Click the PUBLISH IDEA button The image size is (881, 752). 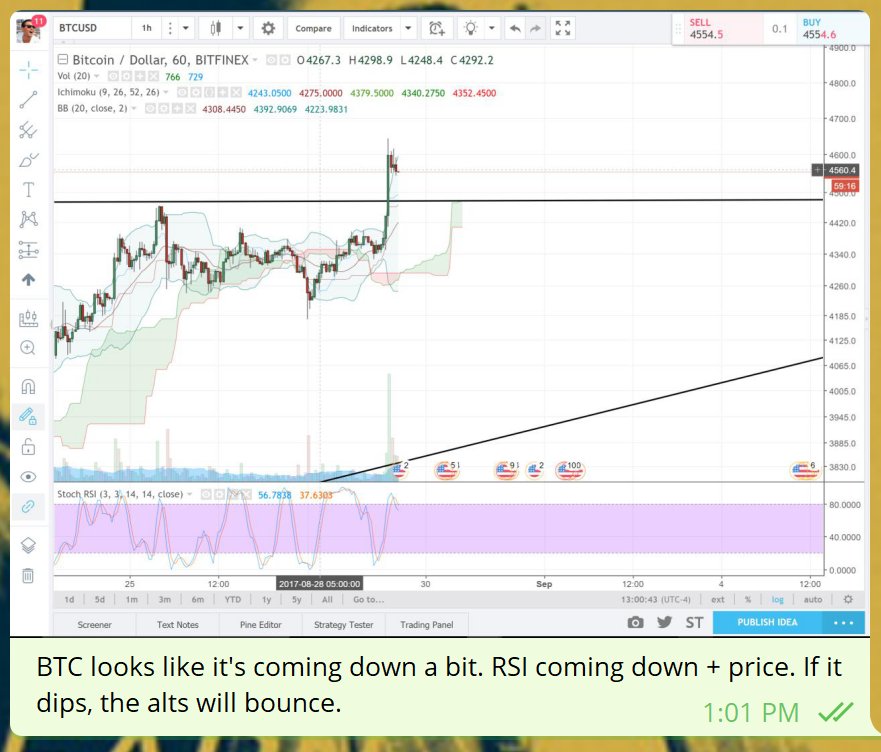767,622
